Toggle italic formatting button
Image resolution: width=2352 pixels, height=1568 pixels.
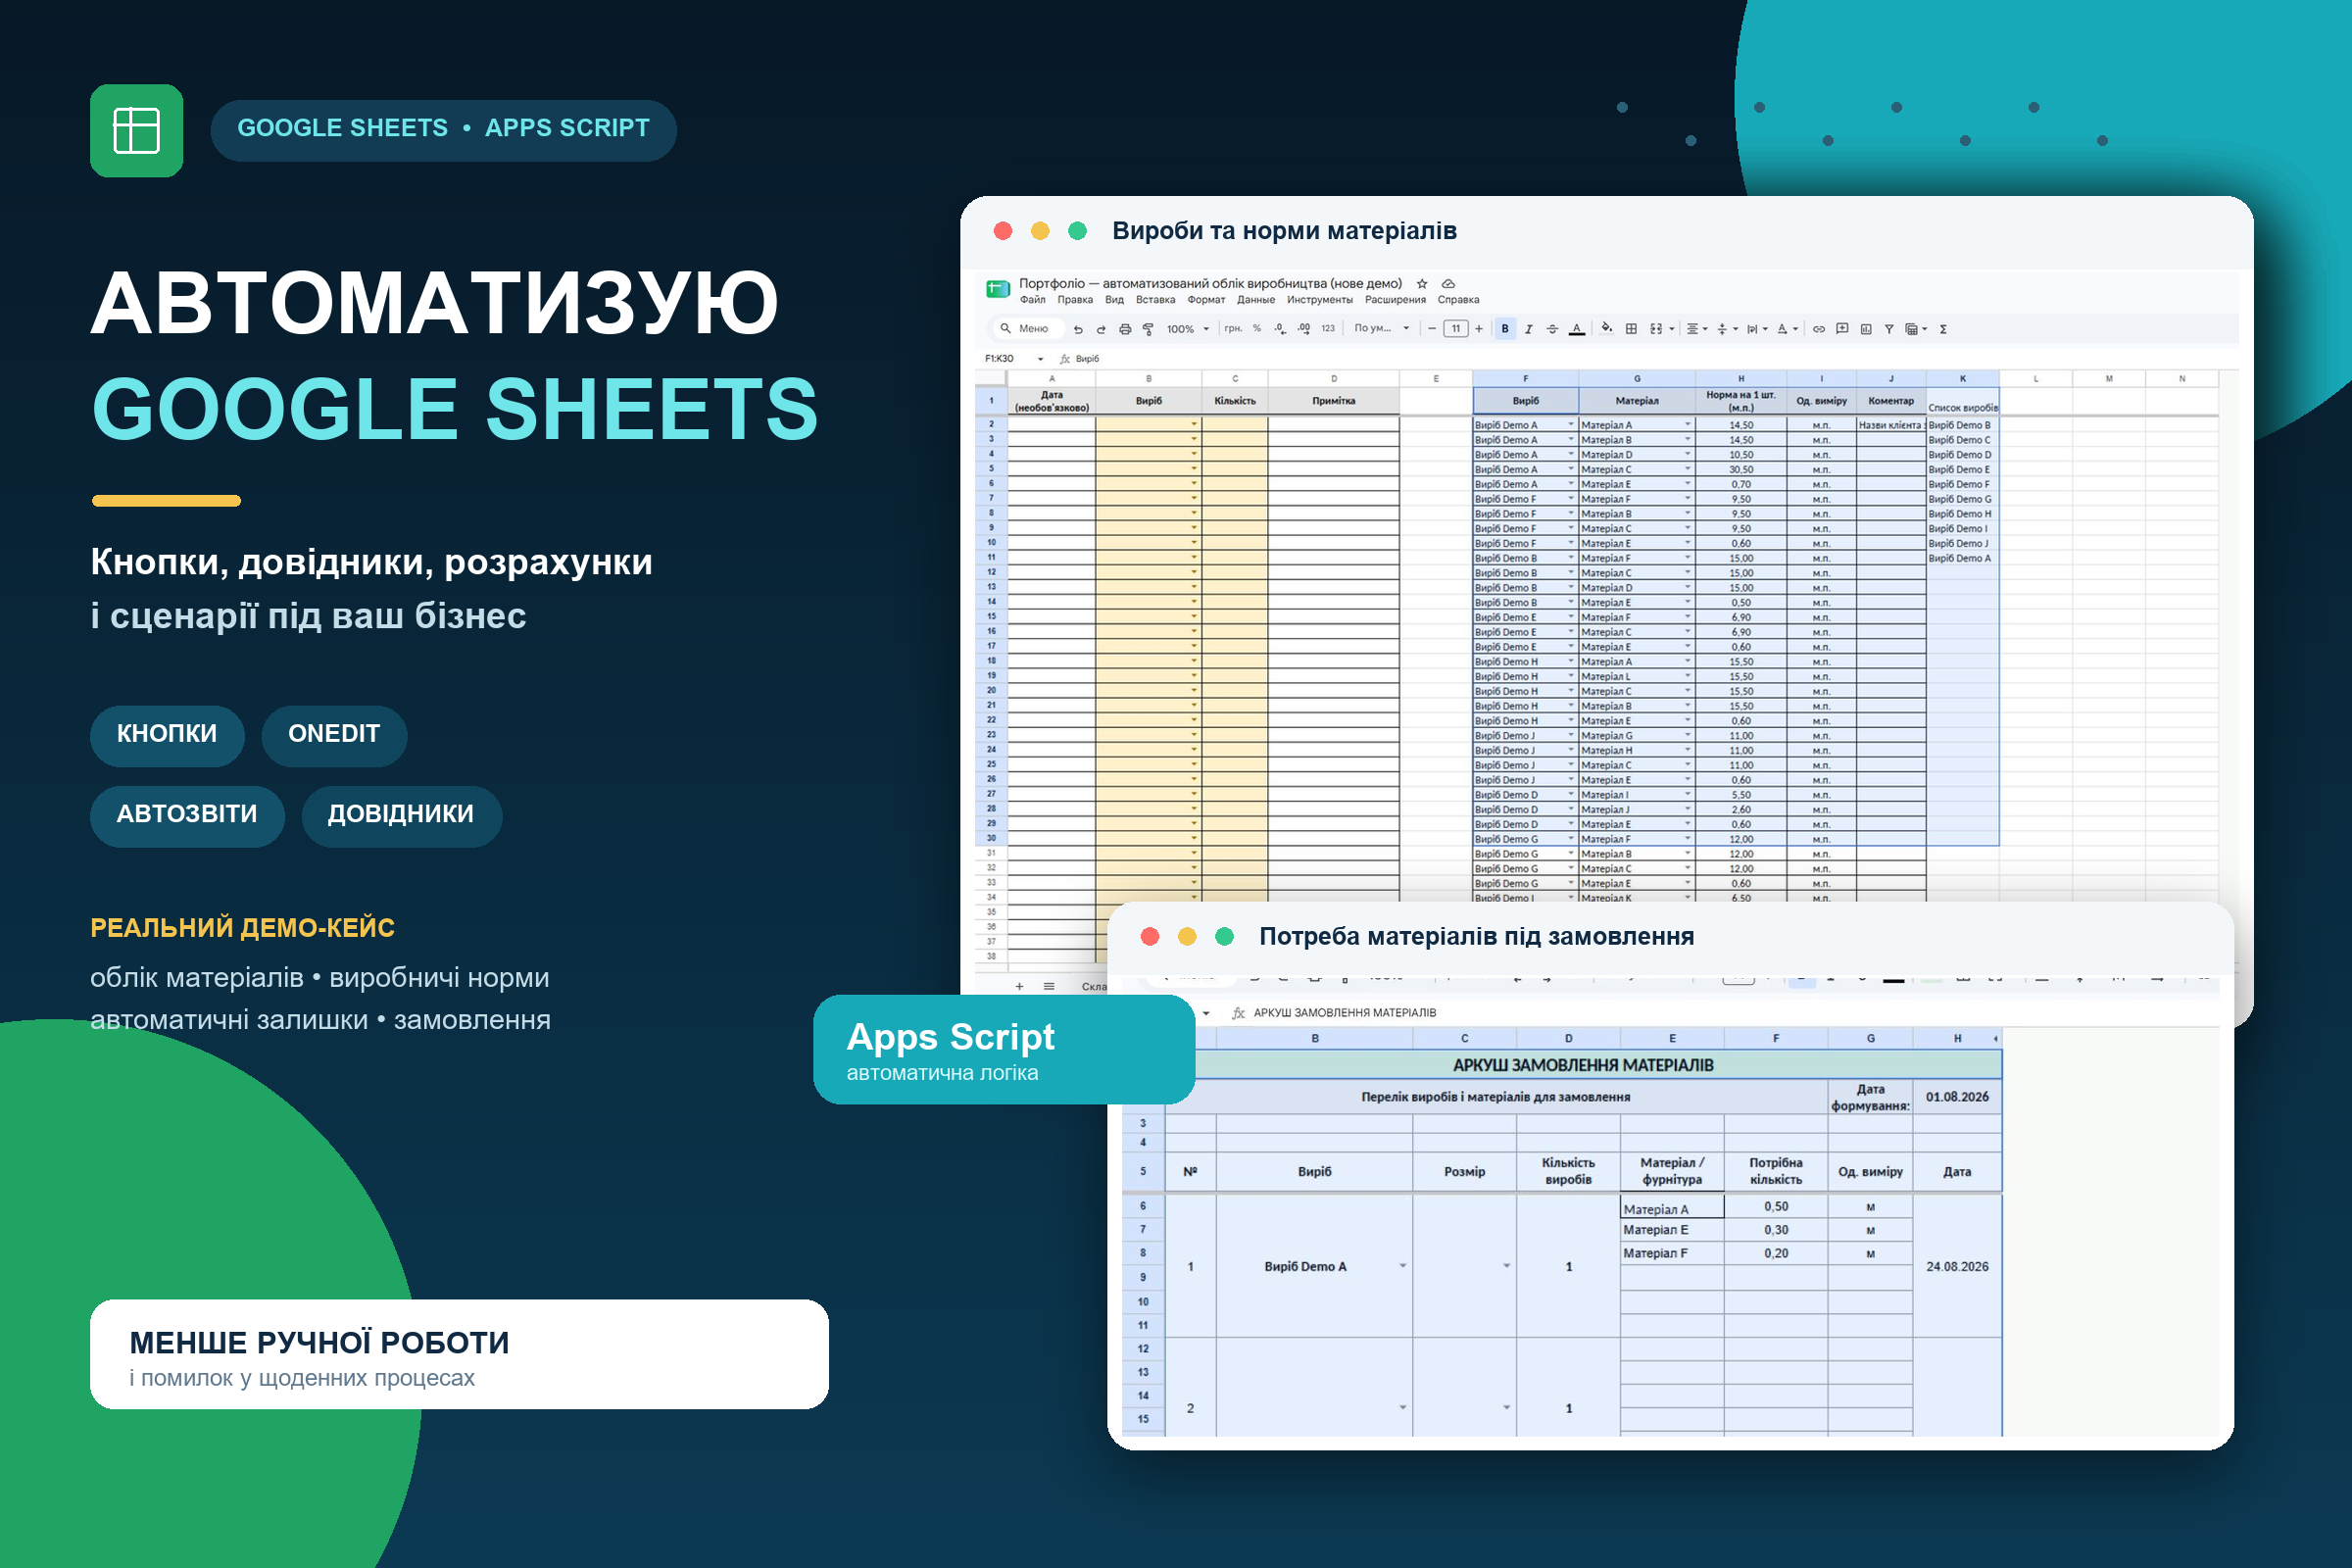[x=1528, y=329]
